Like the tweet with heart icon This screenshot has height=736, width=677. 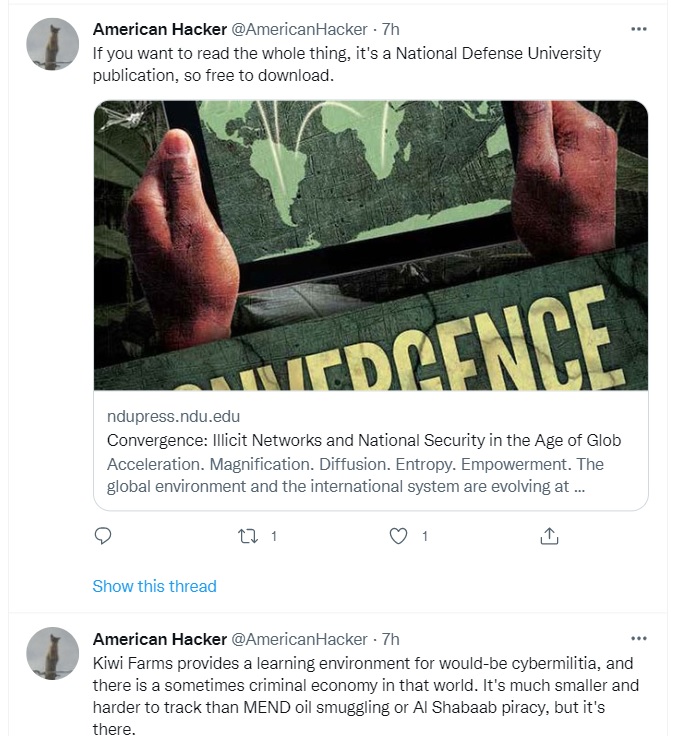click(x=399, y=536)
